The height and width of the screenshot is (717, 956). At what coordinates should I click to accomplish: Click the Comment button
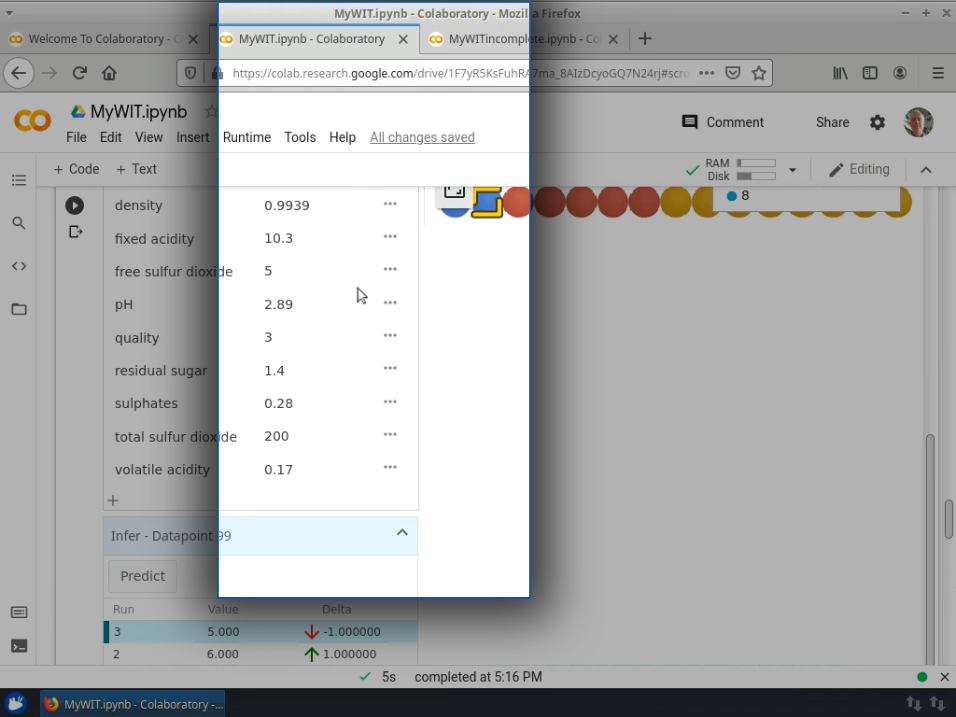pos(722,122)
